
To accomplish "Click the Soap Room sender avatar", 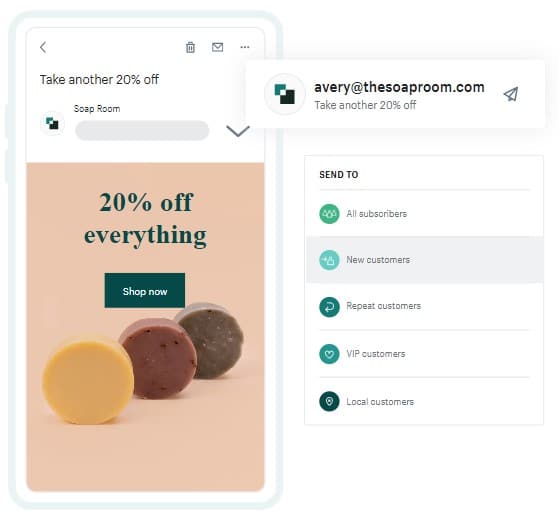I will tap(52, 123).
